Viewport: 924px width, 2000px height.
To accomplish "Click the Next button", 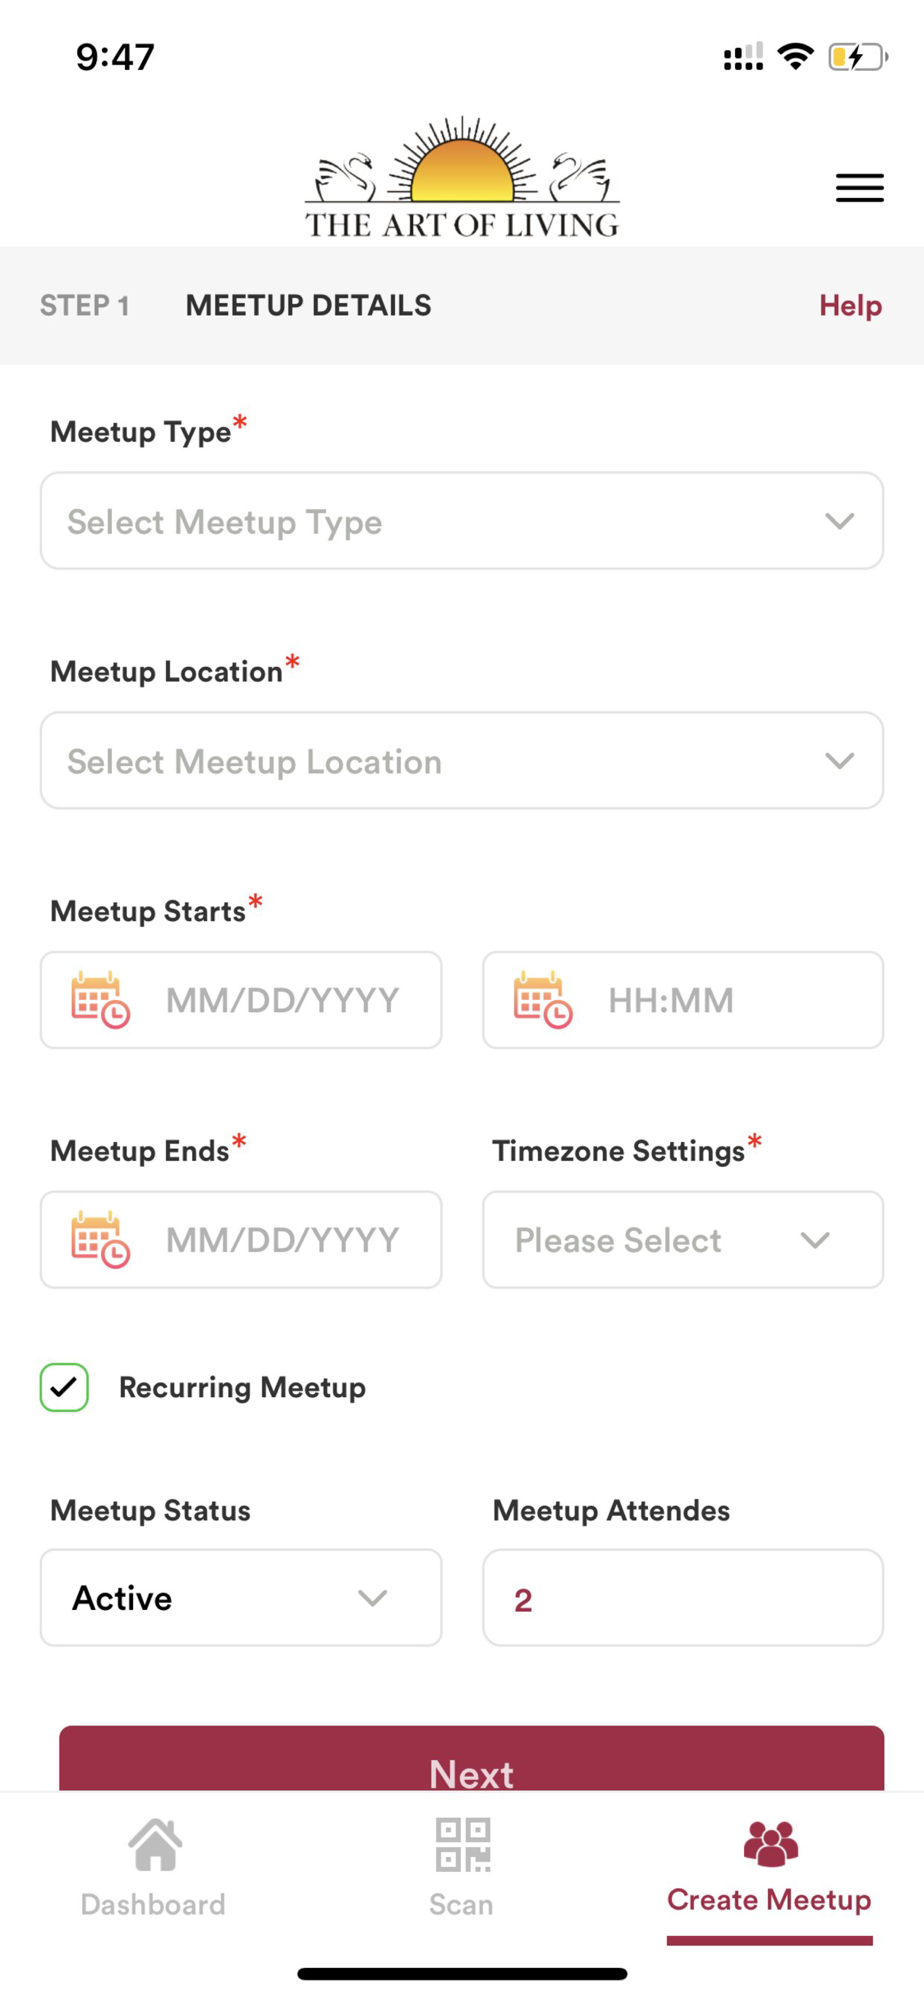I will 472,1759.
